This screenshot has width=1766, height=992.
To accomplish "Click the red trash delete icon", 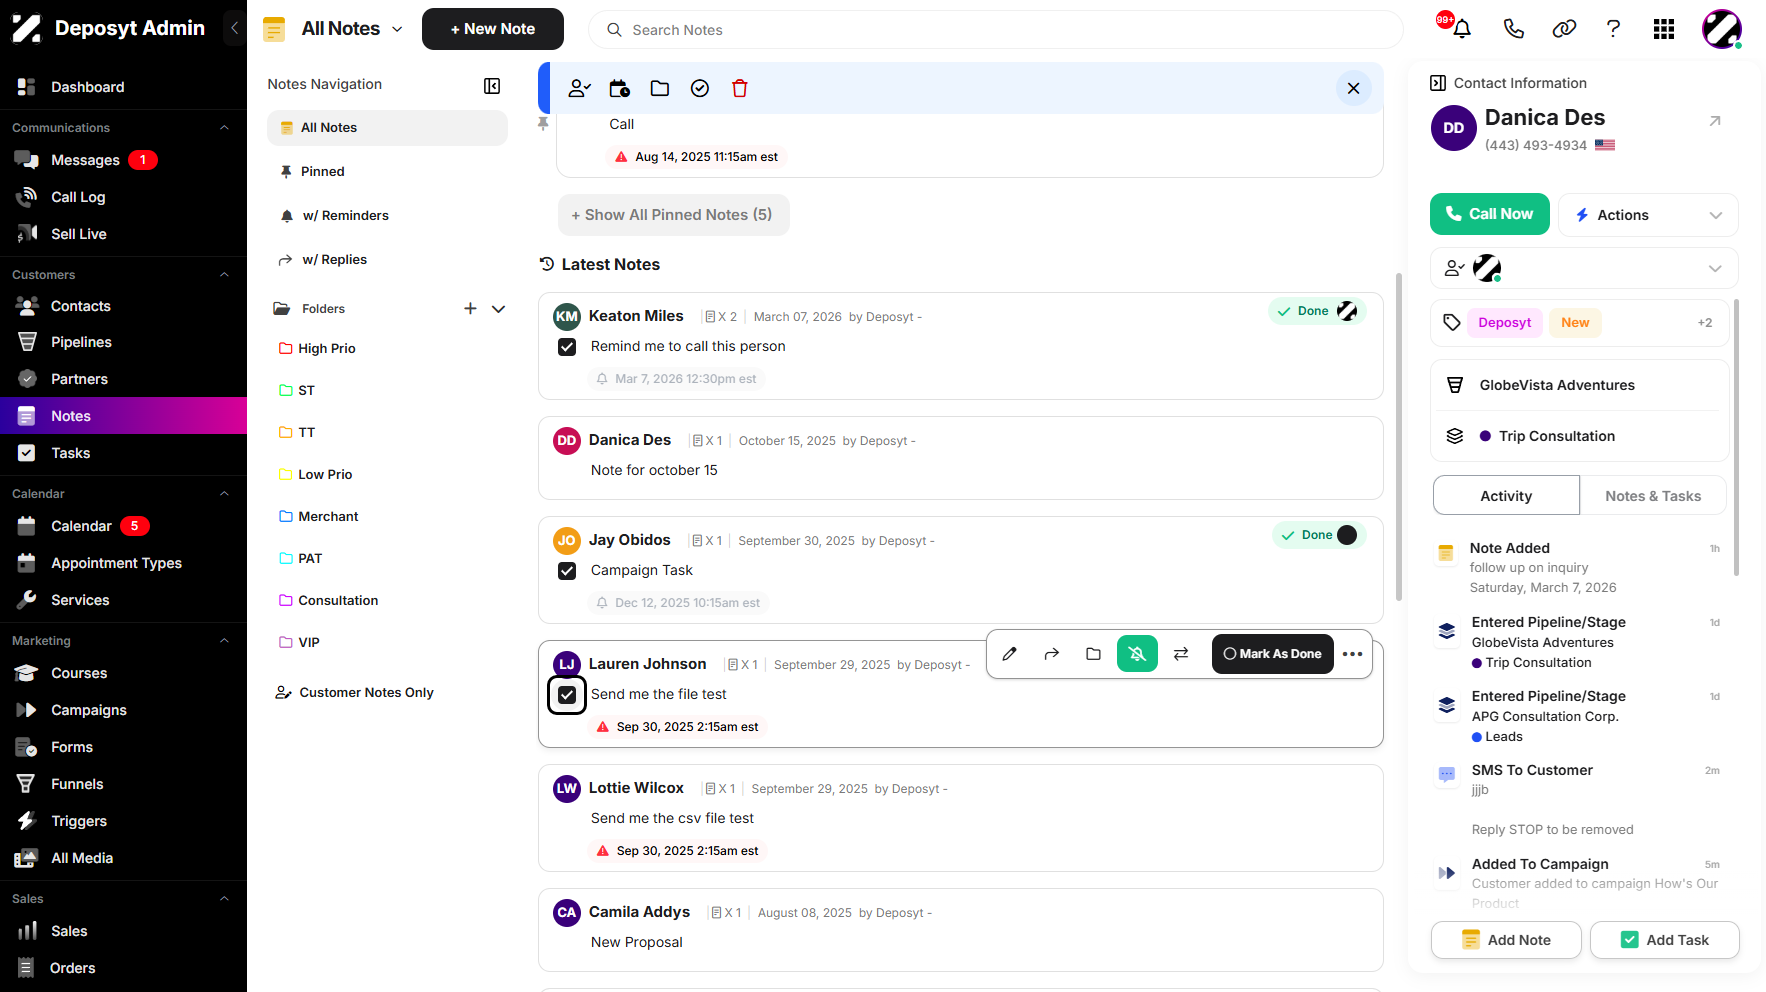I will pos(740,89).
